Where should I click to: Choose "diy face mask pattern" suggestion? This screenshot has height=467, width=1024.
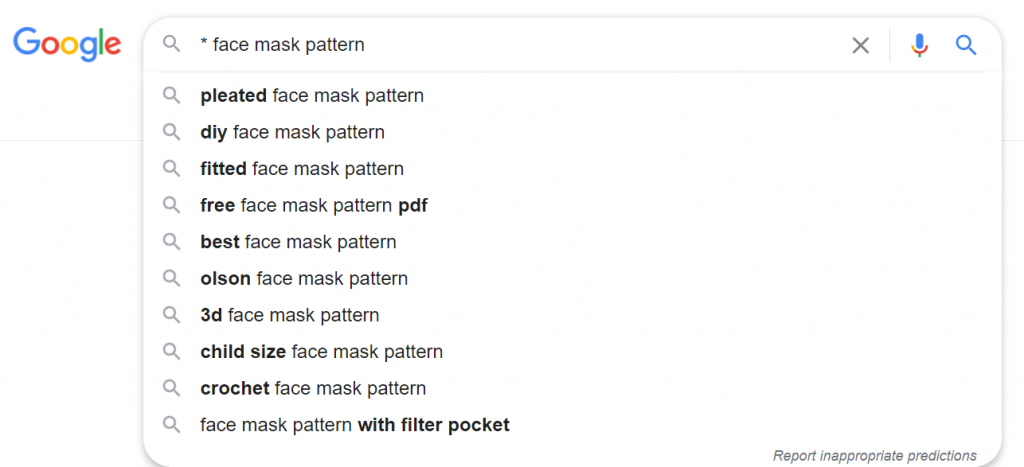point(292,132)
